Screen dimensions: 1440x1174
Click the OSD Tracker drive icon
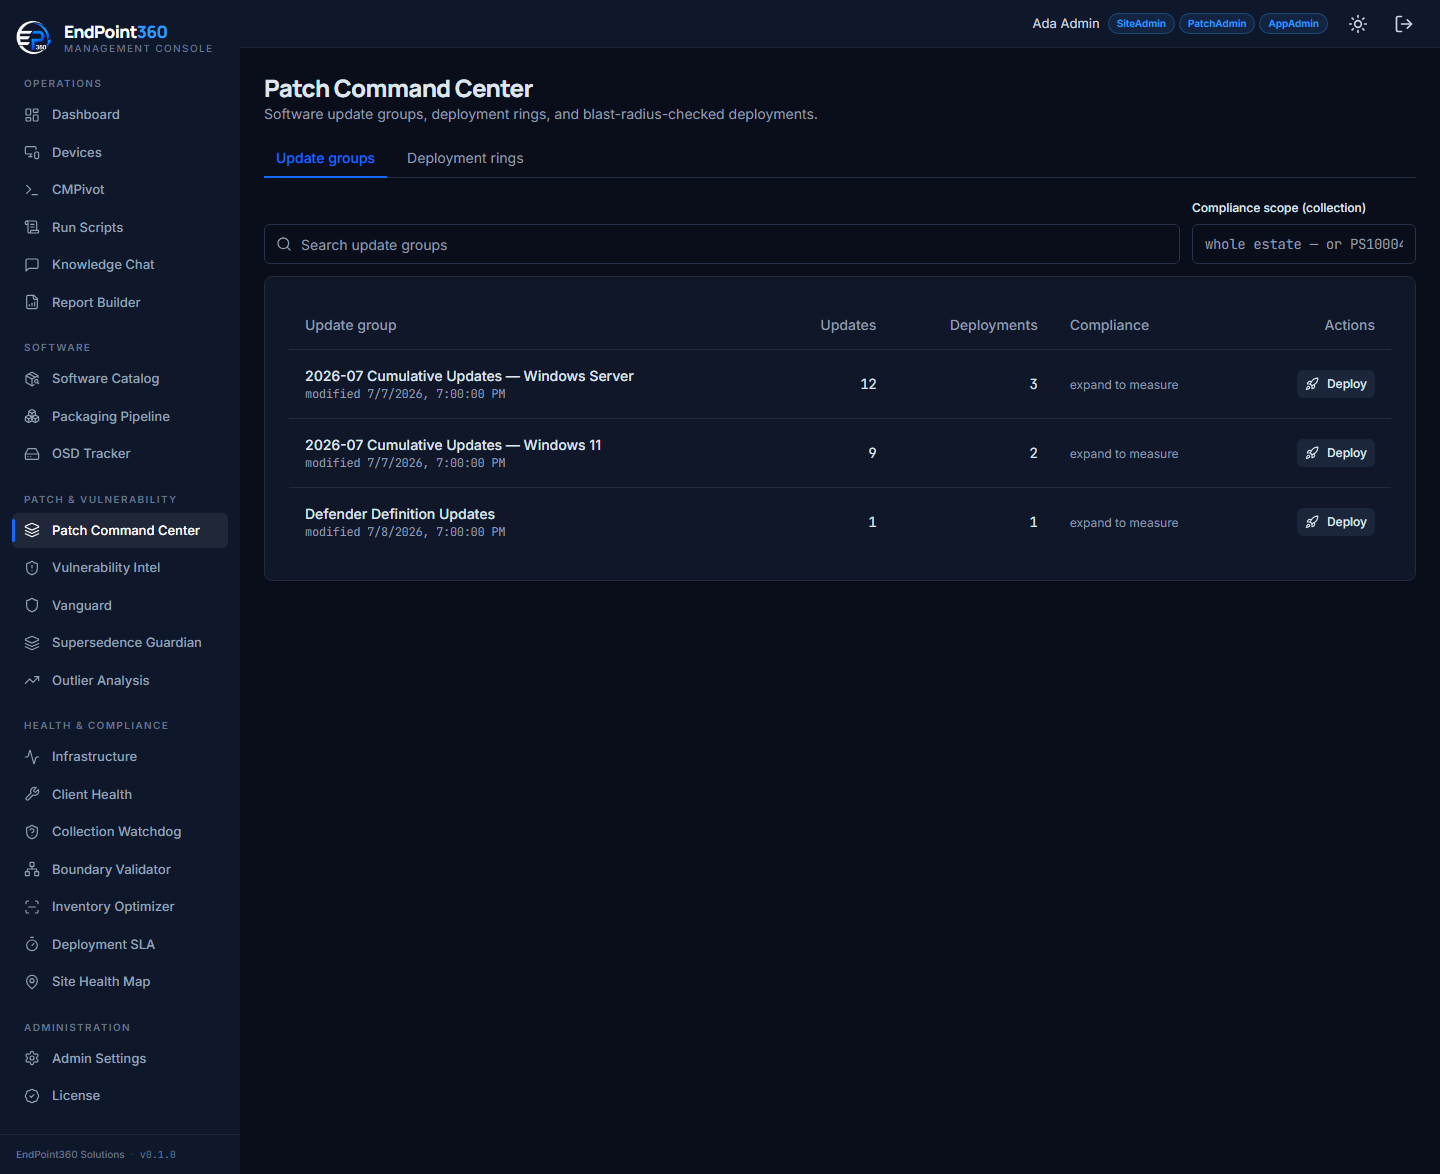coord(32,454)
